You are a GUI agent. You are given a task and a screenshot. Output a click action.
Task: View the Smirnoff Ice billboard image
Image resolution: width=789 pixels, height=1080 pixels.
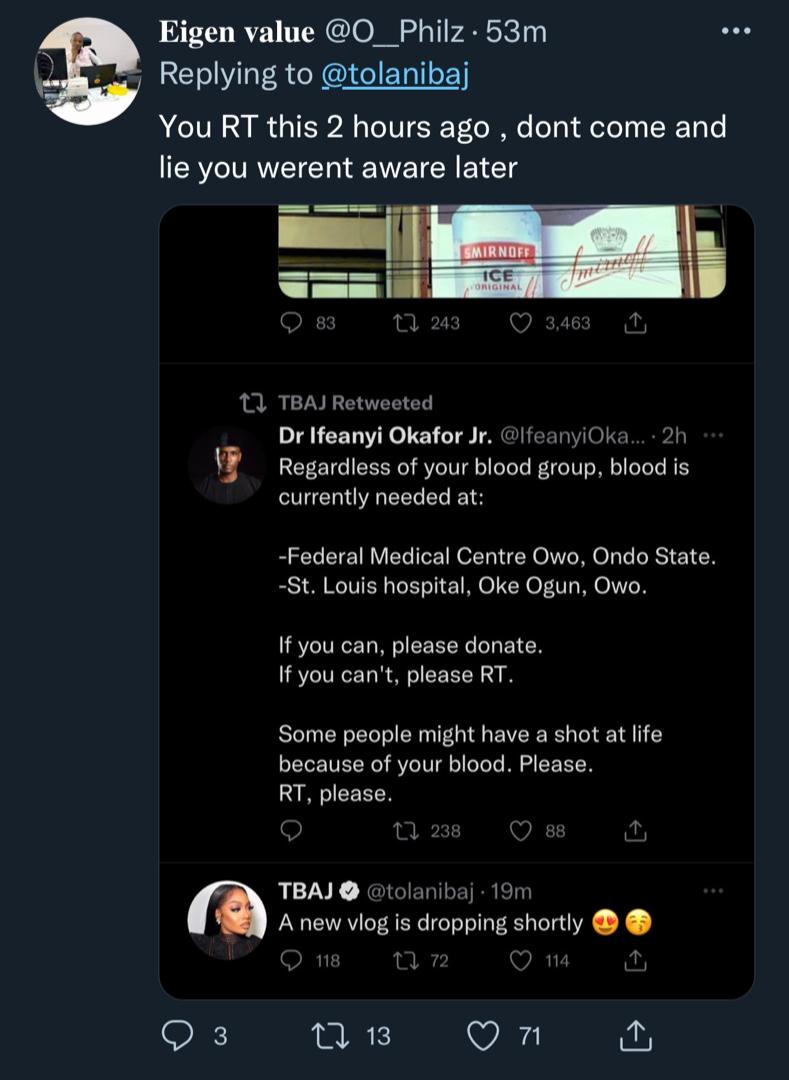point(501,251)
